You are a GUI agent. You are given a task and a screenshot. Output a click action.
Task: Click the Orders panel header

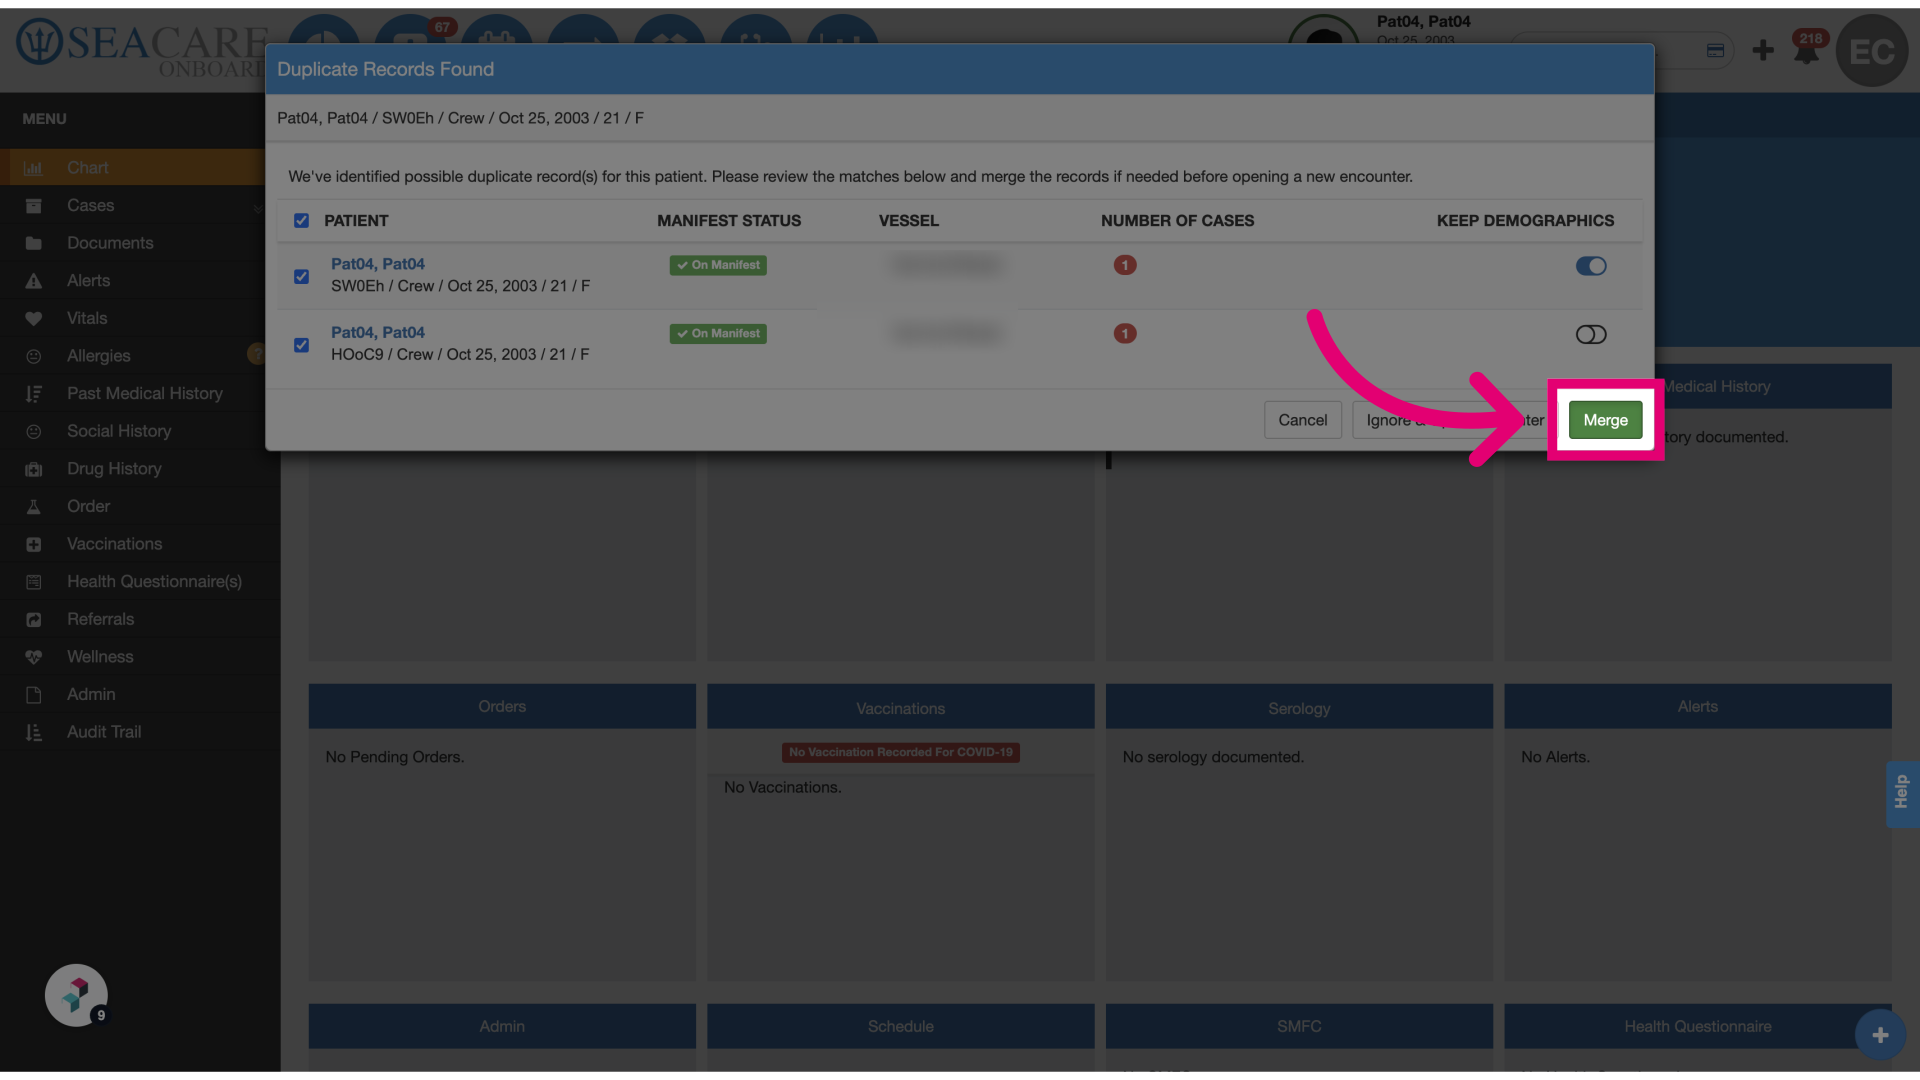(502, 706)
